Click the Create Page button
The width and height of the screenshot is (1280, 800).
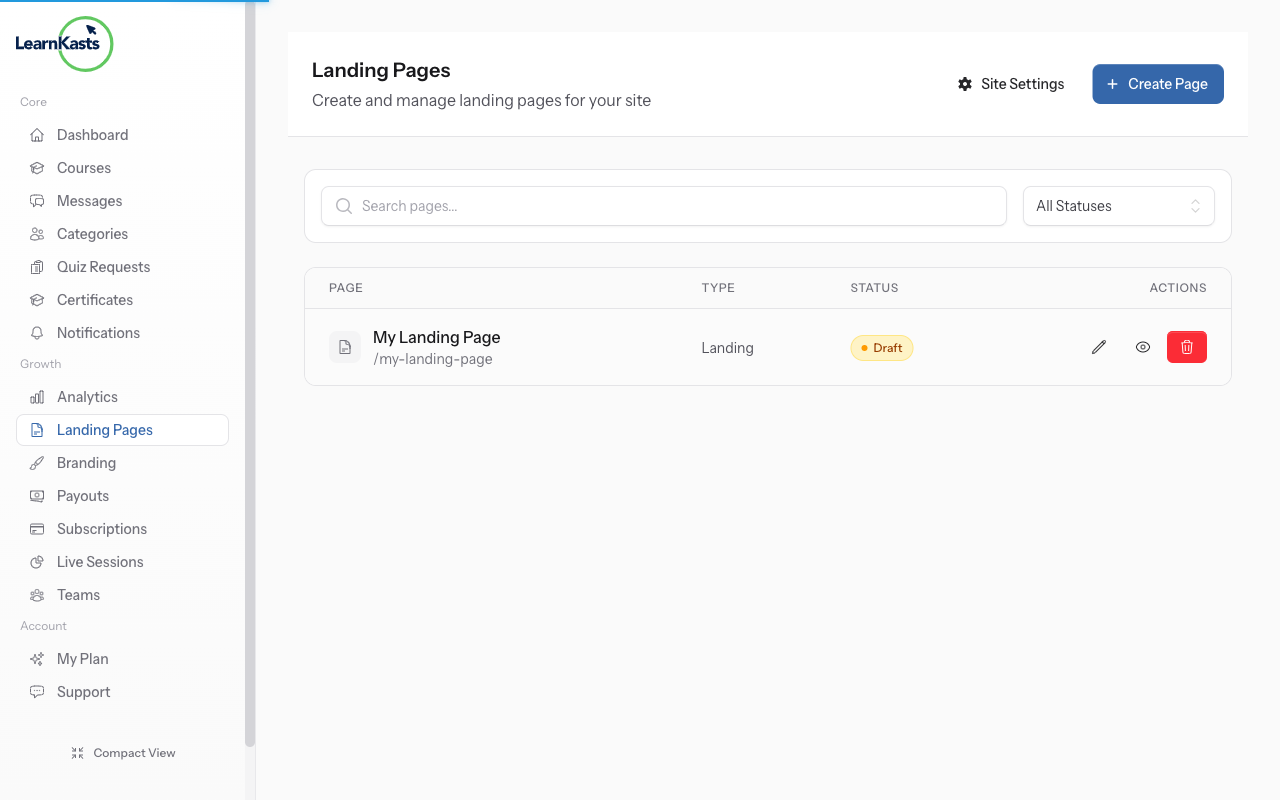[1157, 84]
